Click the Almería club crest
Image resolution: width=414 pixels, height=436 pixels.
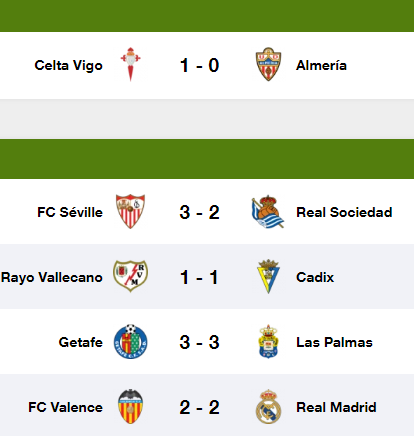coord(268,65)
